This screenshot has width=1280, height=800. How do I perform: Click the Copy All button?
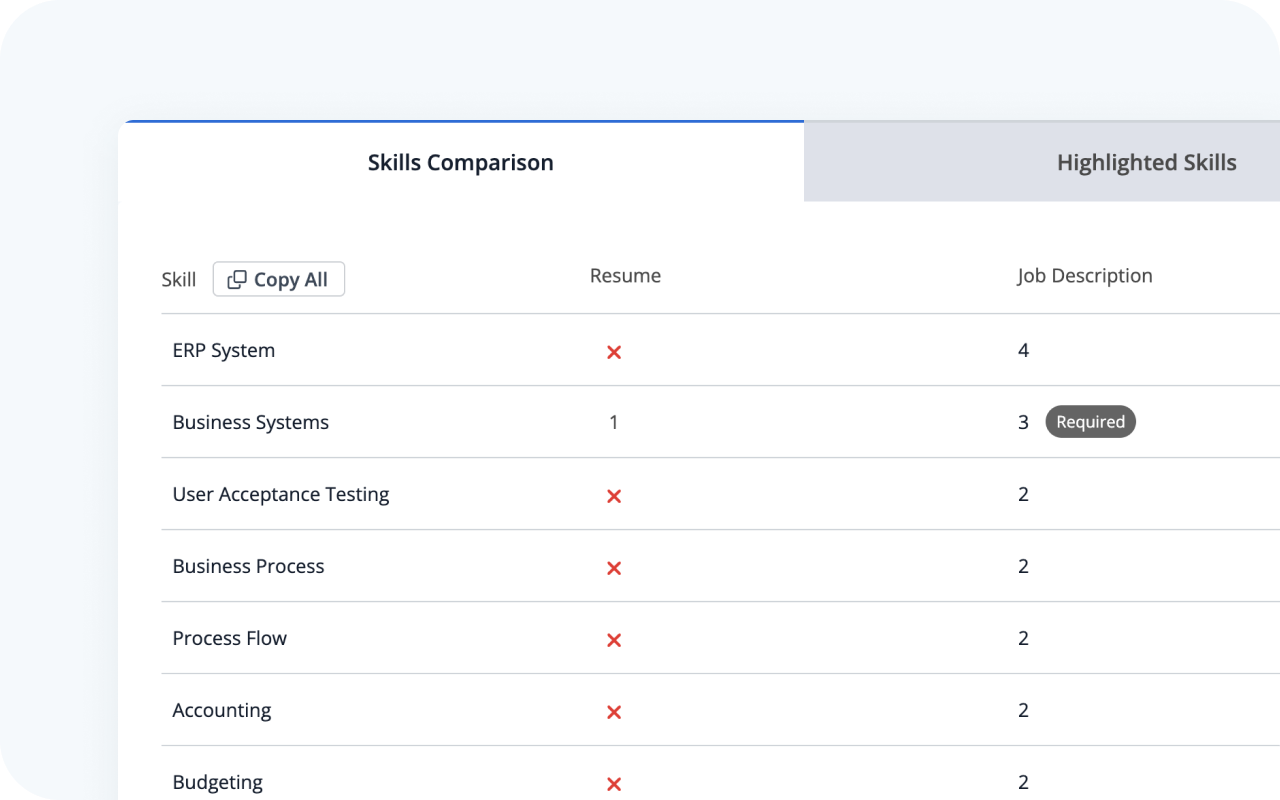coord(278,279)
